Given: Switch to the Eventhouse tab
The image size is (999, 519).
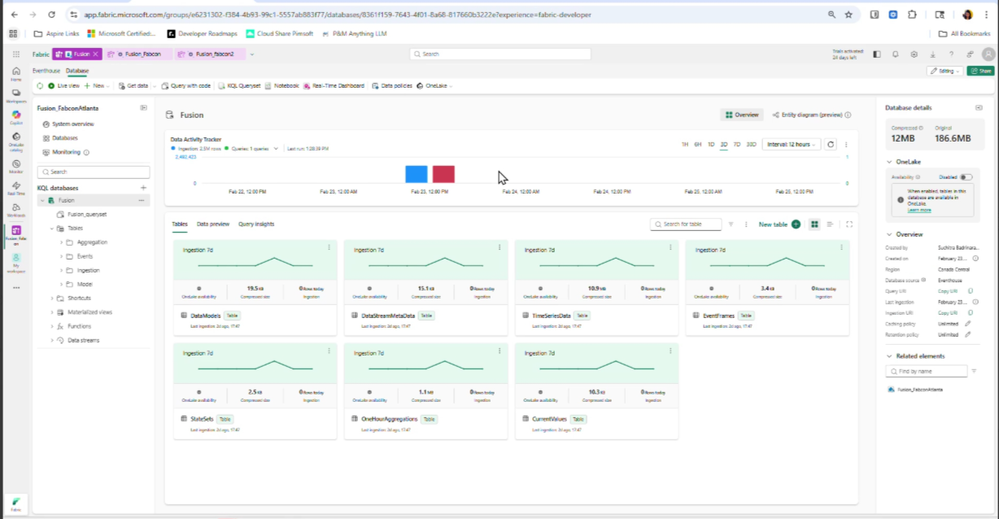Looking at the screenshot, I should point(46,71).
